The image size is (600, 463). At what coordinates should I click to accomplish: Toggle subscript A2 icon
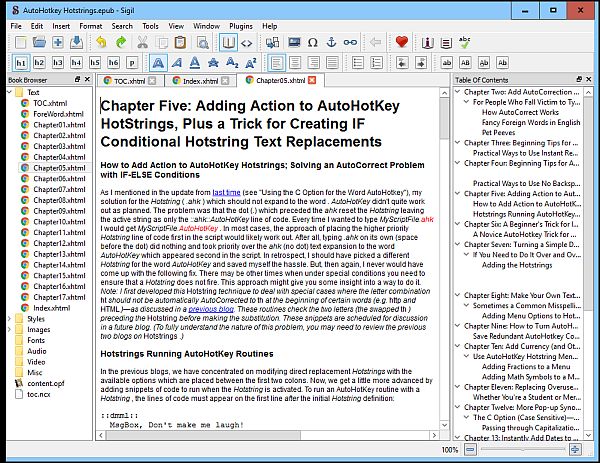coord(232,63)
